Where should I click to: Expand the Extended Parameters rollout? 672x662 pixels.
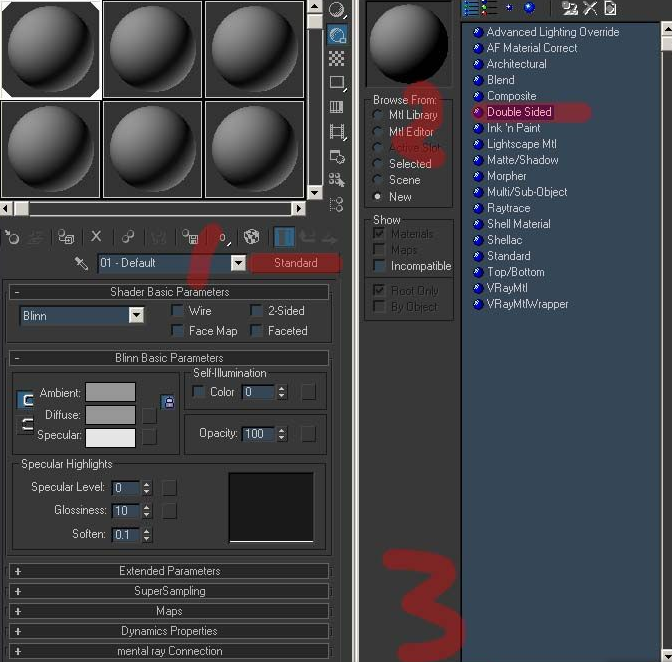pyautogui.click(x=169, y=571)
